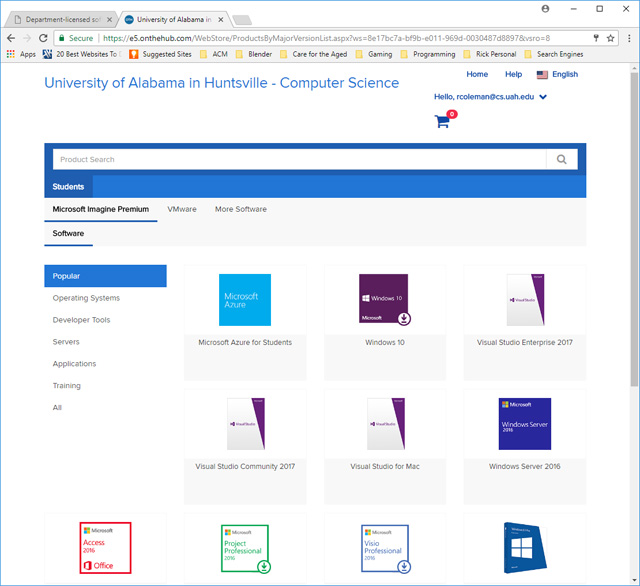Click the Home link in header

(477, 74)
